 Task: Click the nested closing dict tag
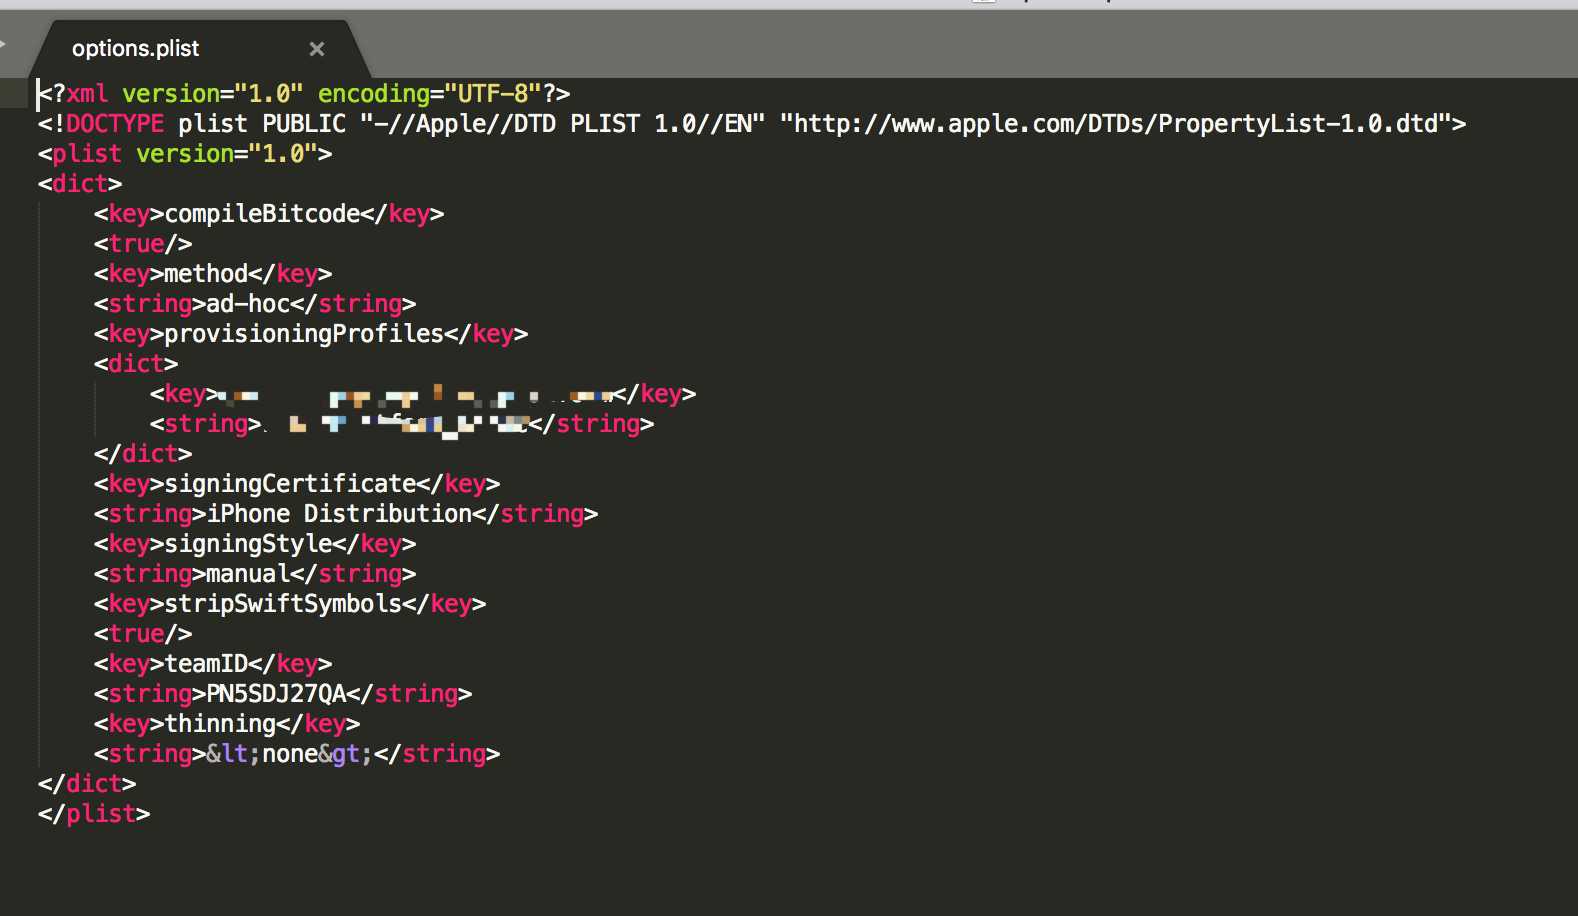(x=143, y=454)
